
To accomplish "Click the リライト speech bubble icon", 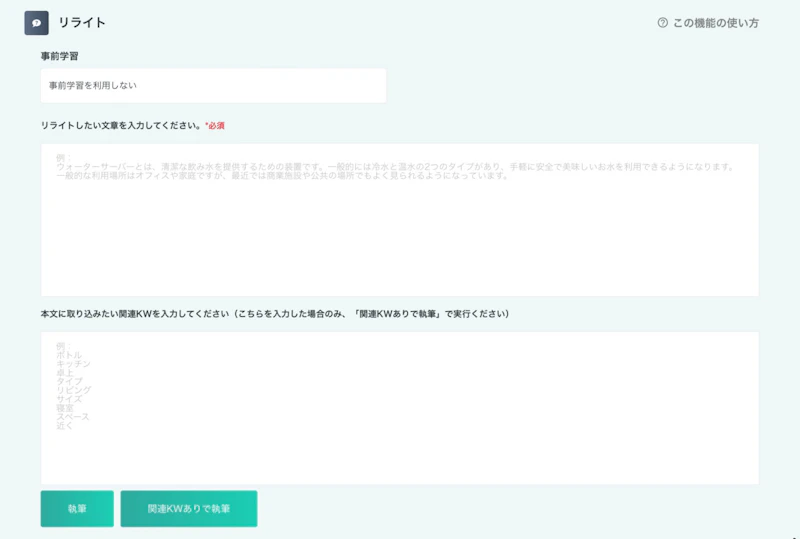I will coord(36,23).
